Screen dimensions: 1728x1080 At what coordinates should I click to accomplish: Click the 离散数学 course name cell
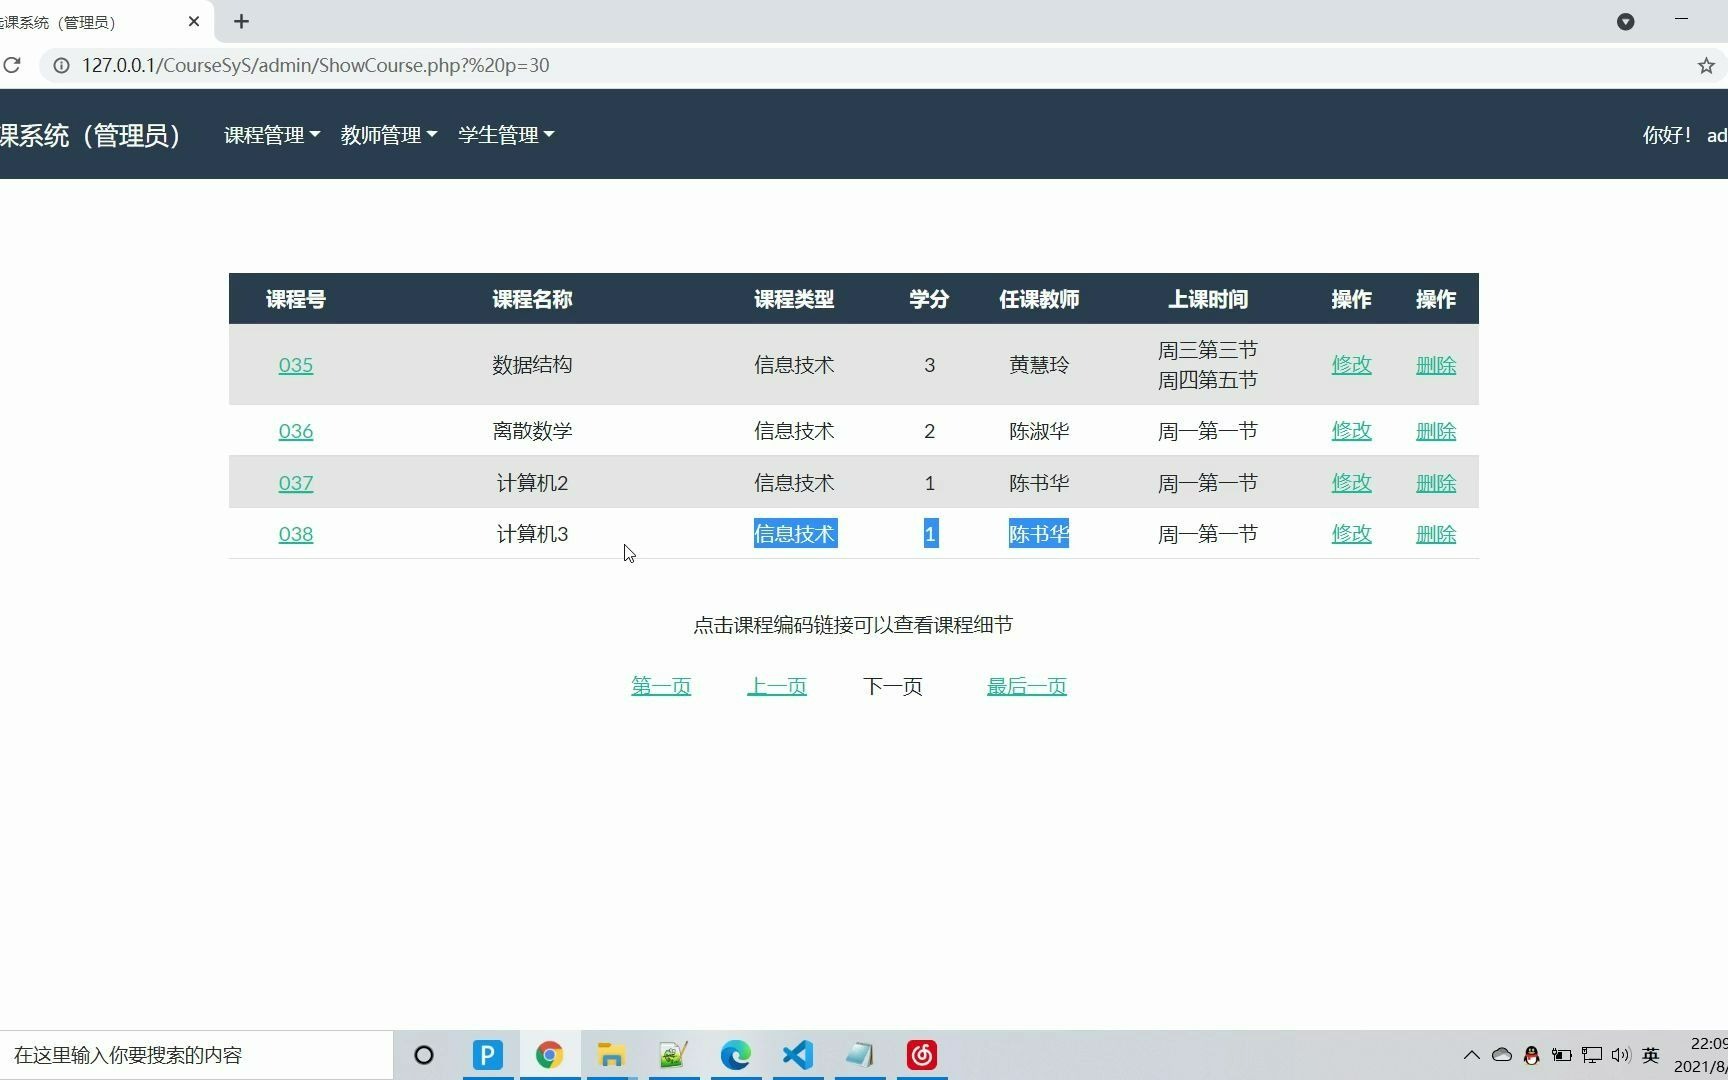point(532,431)
